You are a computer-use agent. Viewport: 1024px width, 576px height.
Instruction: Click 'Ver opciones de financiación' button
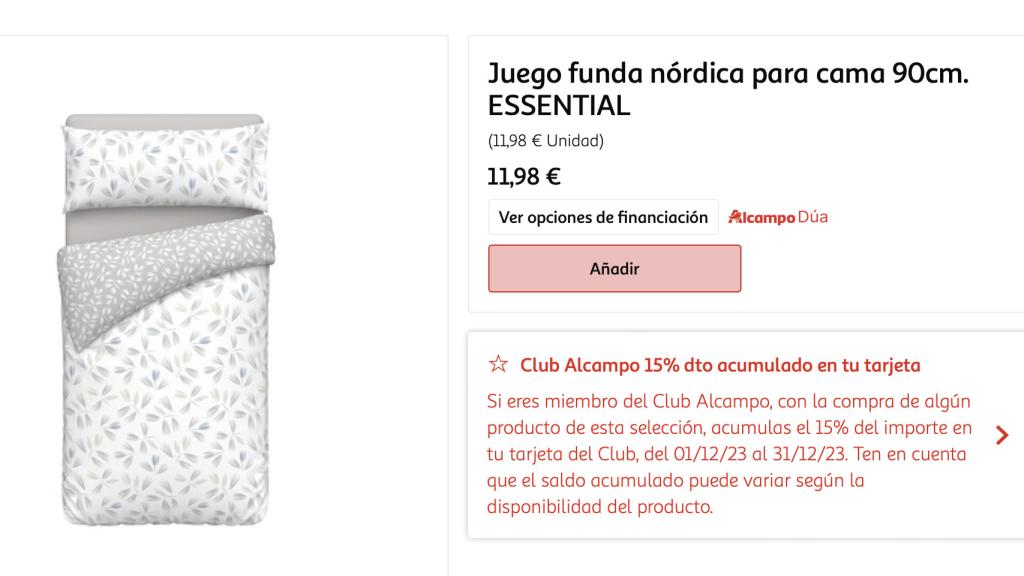click(602, 216)
